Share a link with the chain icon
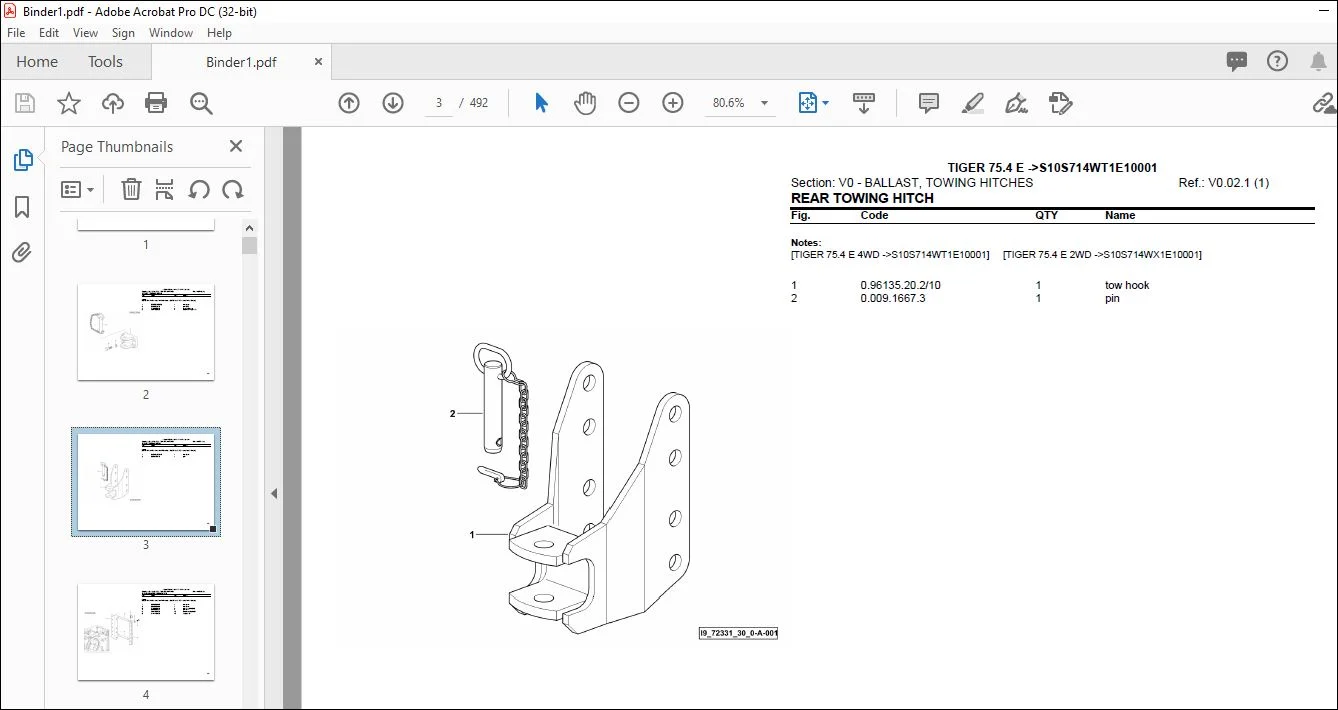 1324,103
